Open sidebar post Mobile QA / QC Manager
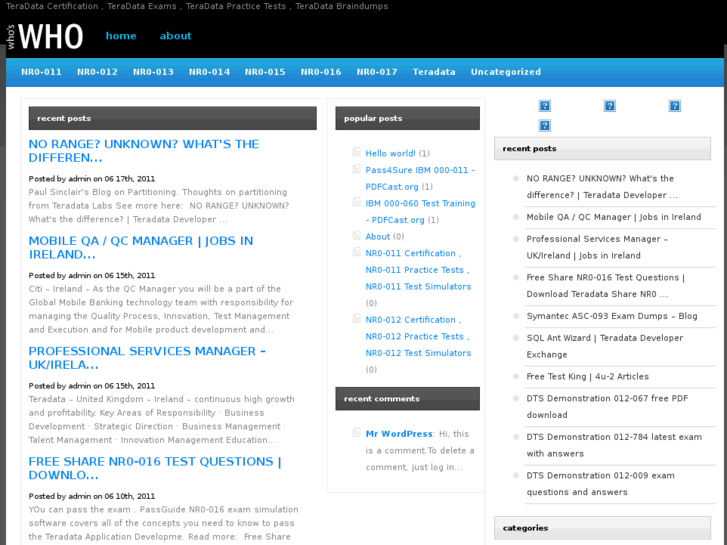This screenshot has width=727, height=545. coord(614,217)
